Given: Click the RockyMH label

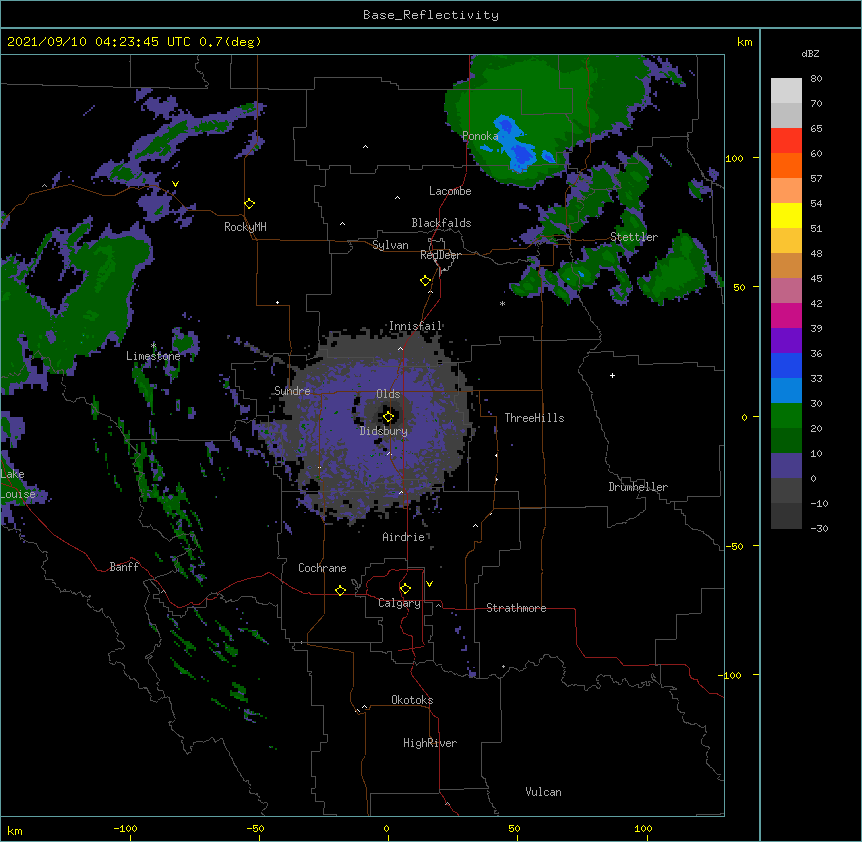Looking at the screenshot, I should coord(245,227).
